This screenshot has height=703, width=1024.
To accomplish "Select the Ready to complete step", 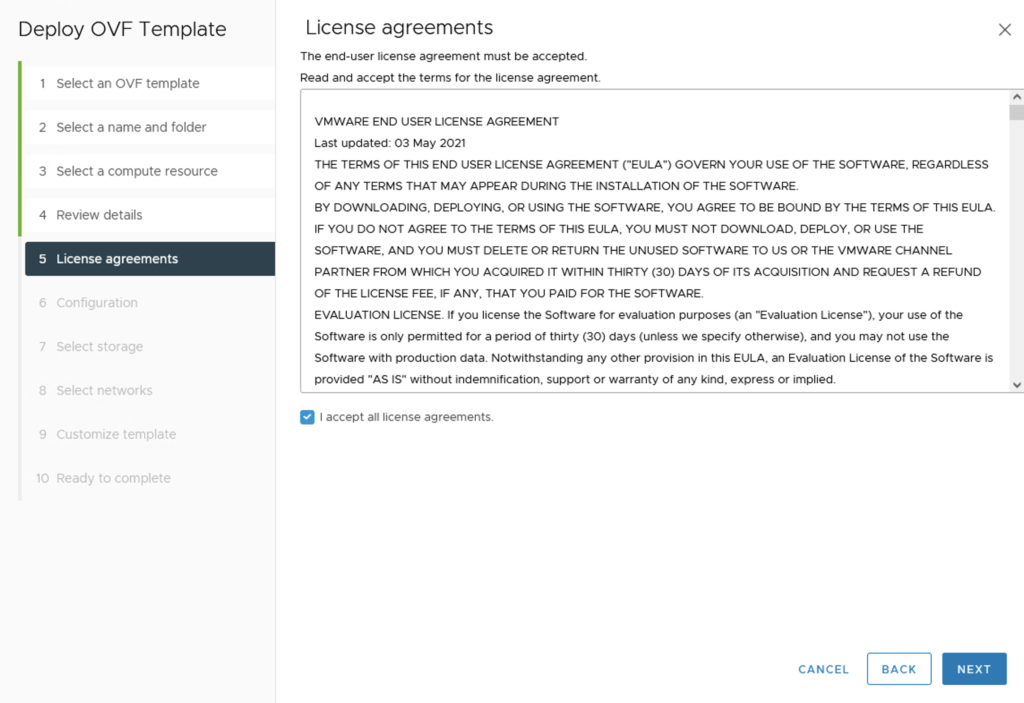I will click(x=113, y=479).
